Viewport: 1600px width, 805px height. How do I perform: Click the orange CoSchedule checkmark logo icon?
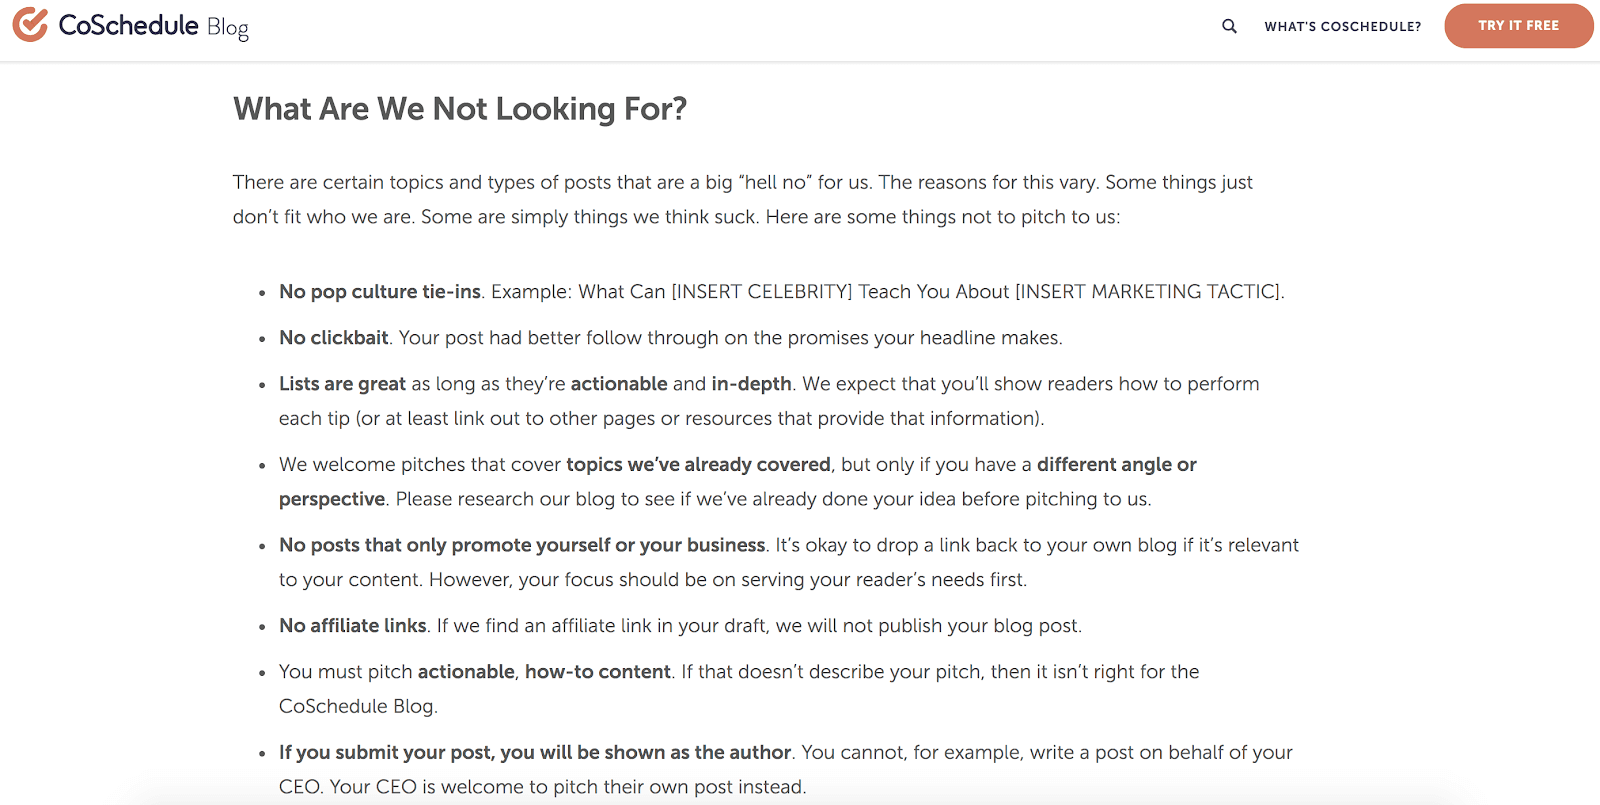tap(29, 26)
